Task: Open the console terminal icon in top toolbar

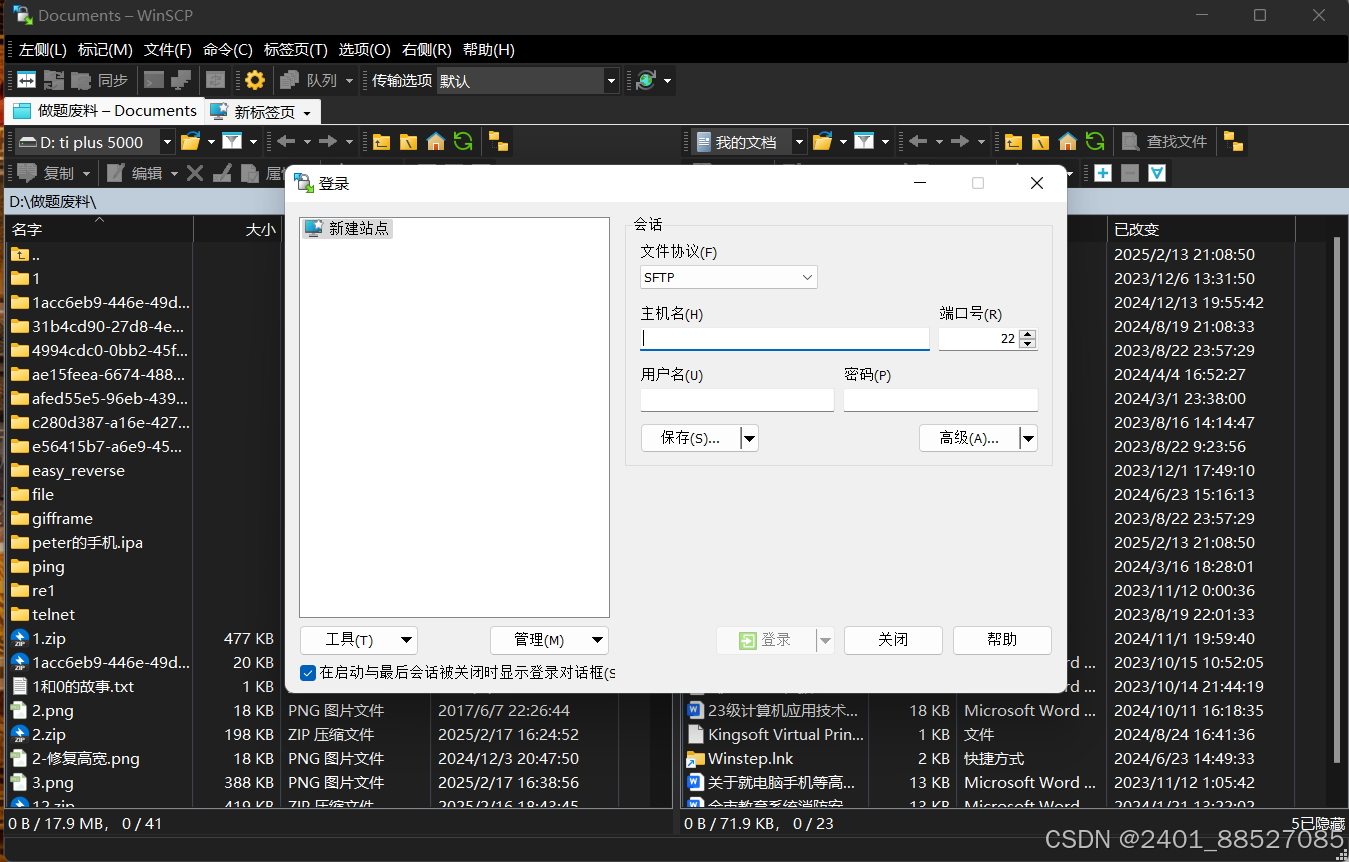Action: click(154, 81)
